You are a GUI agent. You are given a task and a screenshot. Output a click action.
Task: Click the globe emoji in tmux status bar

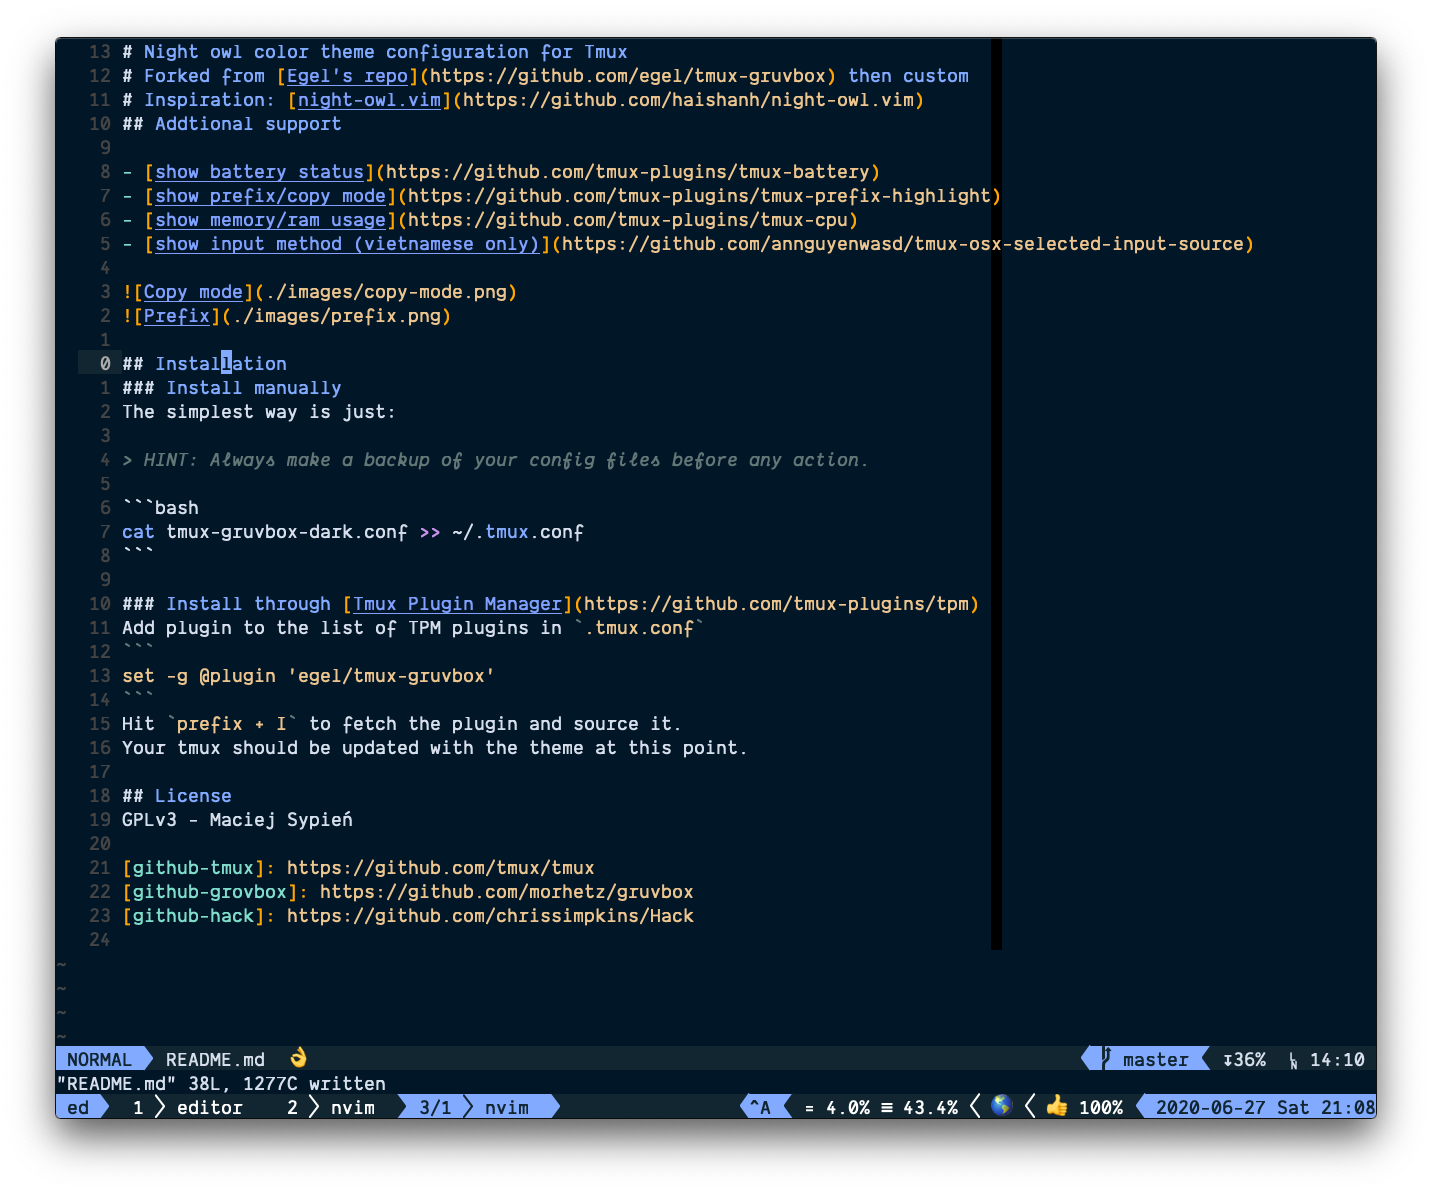tap(1002, 1106)
